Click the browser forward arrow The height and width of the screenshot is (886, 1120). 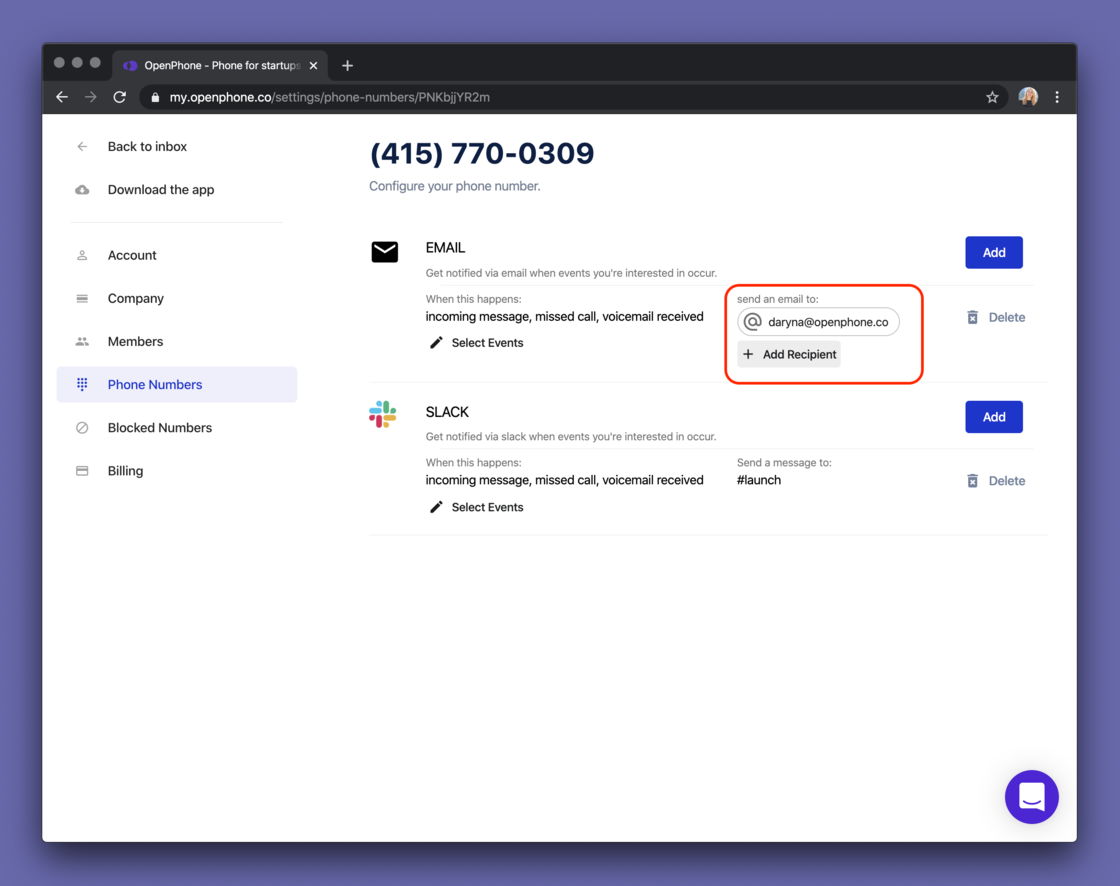(91, 97)
